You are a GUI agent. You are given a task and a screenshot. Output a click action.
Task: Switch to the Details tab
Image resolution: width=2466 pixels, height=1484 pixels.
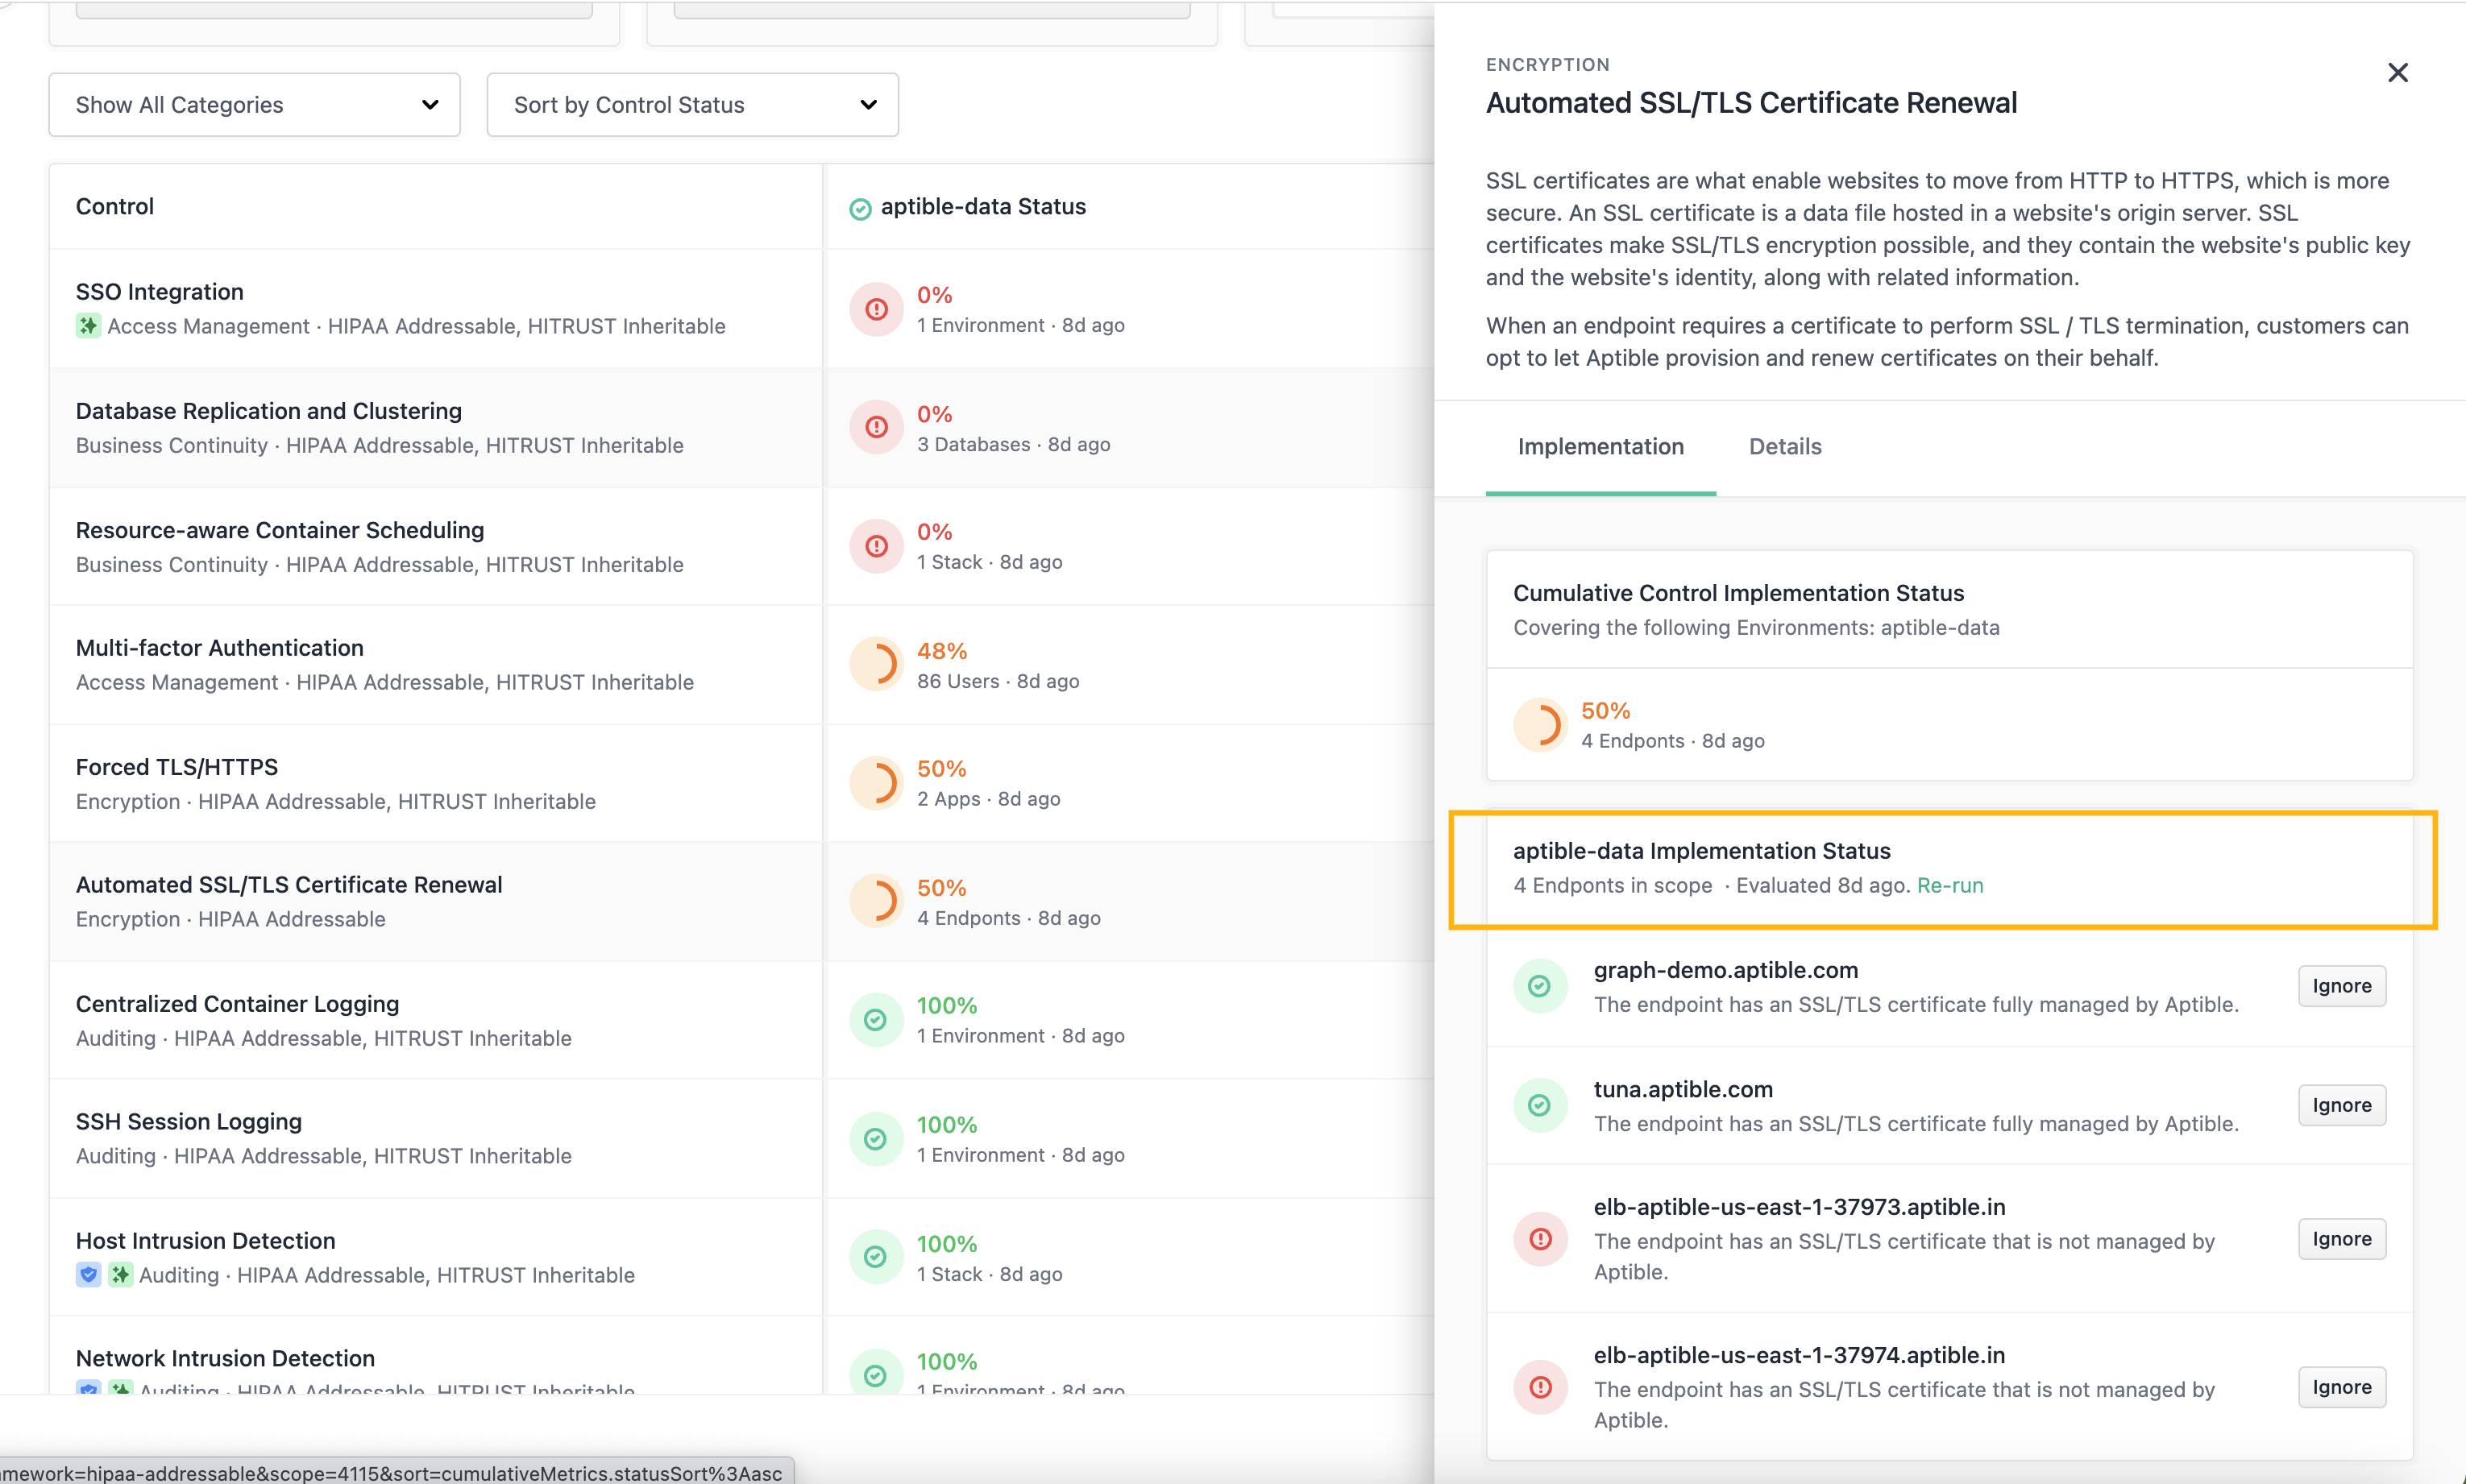1784,447
